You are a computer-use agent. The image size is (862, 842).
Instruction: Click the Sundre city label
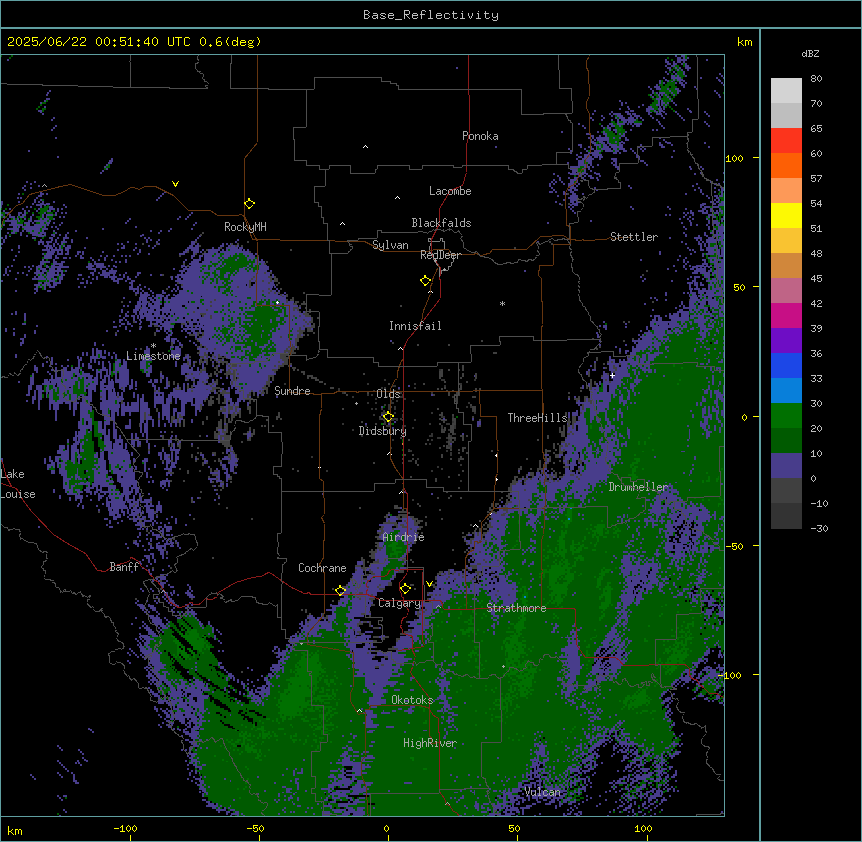pyautogui.click(x=292, y=391)
